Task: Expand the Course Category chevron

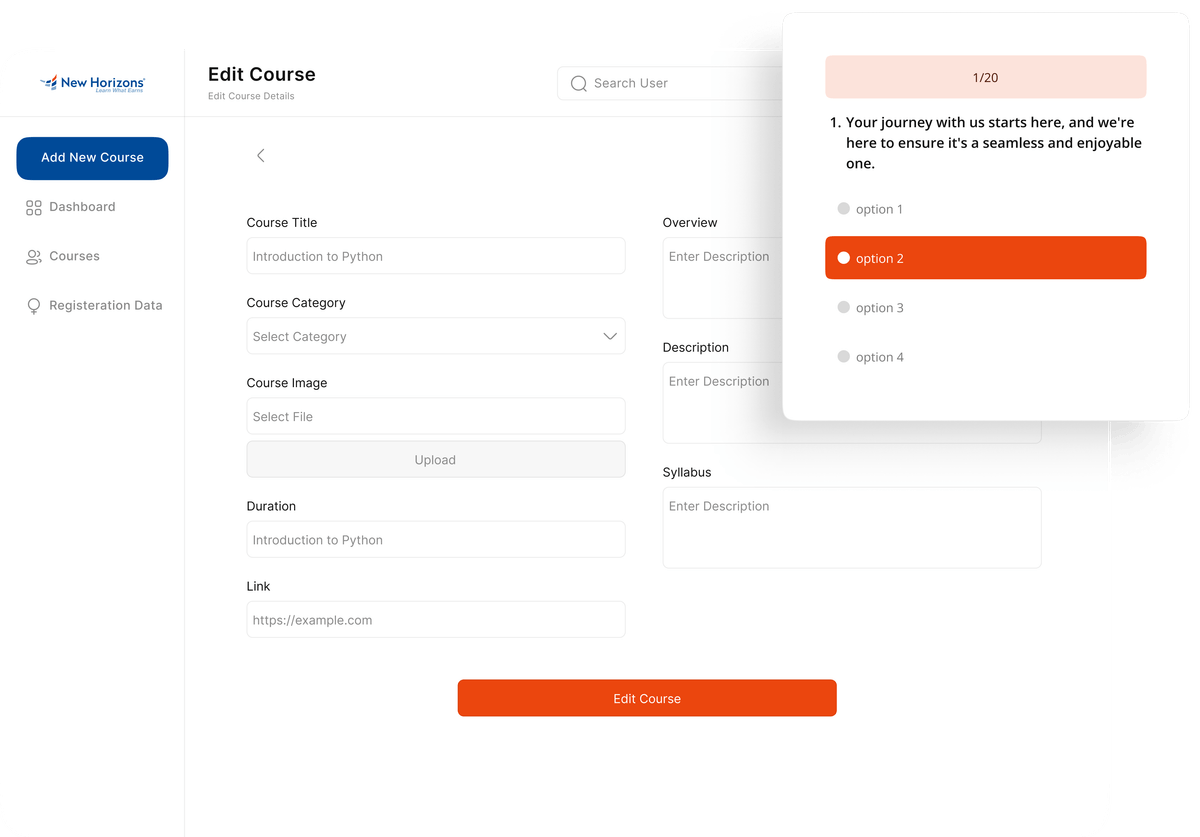Action: pyautogui.click(x=610, y=336)
